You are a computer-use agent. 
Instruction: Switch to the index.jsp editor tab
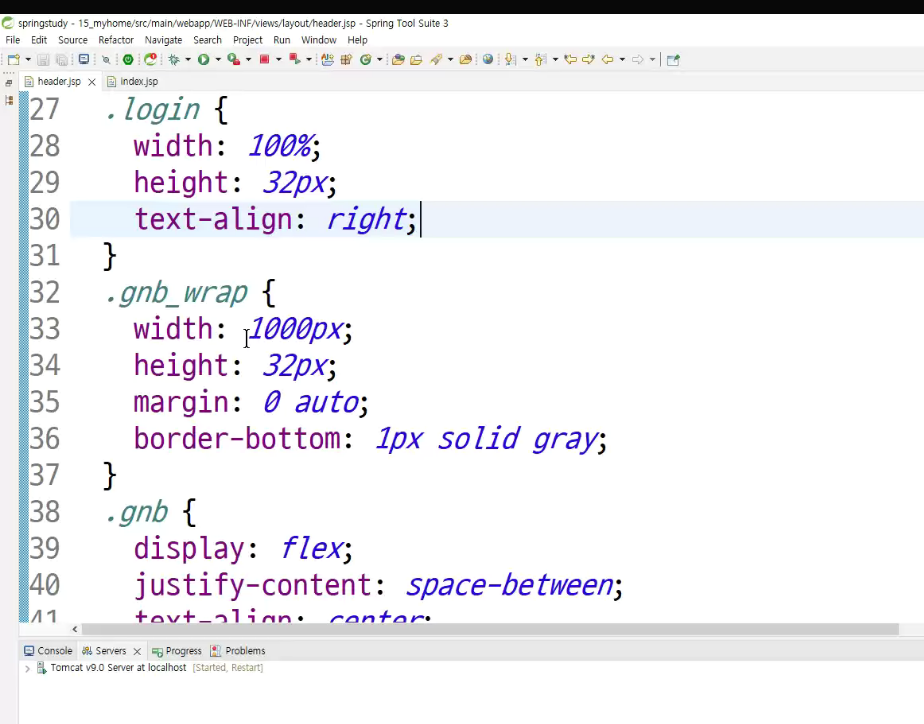tap(133, 81)
